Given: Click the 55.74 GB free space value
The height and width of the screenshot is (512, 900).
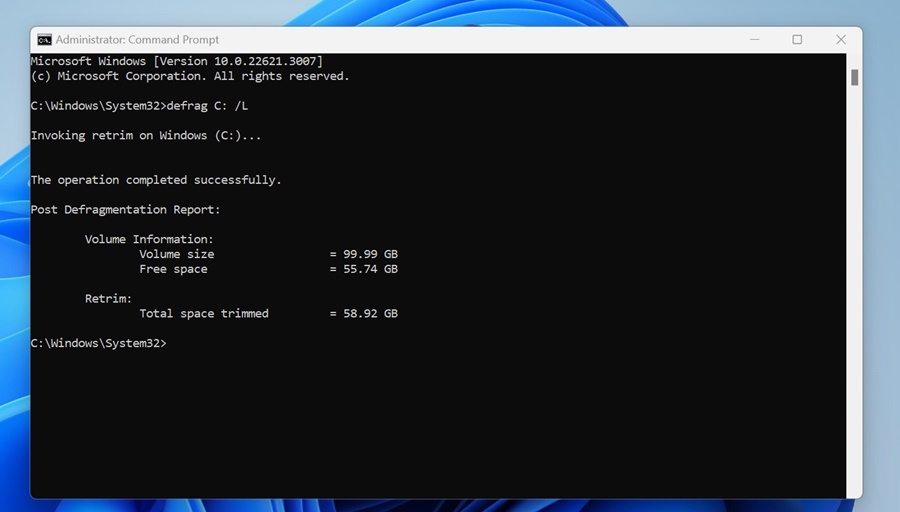Looking at the screenshot, I should click(370, 269).
